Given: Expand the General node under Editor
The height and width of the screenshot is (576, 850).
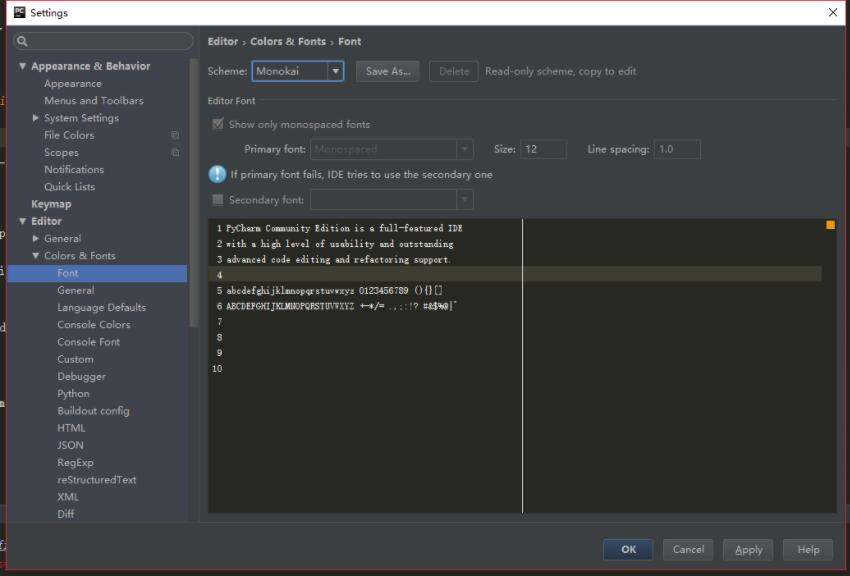Looking at the screenshot, I should (36, 238).
